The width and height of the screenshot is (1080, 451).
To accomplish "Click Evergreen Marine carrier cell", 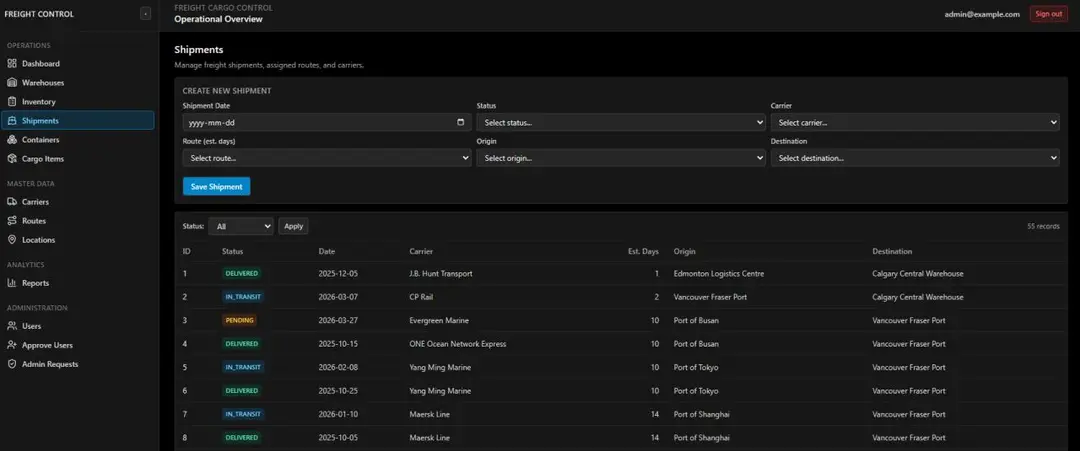I will point(439,320).
